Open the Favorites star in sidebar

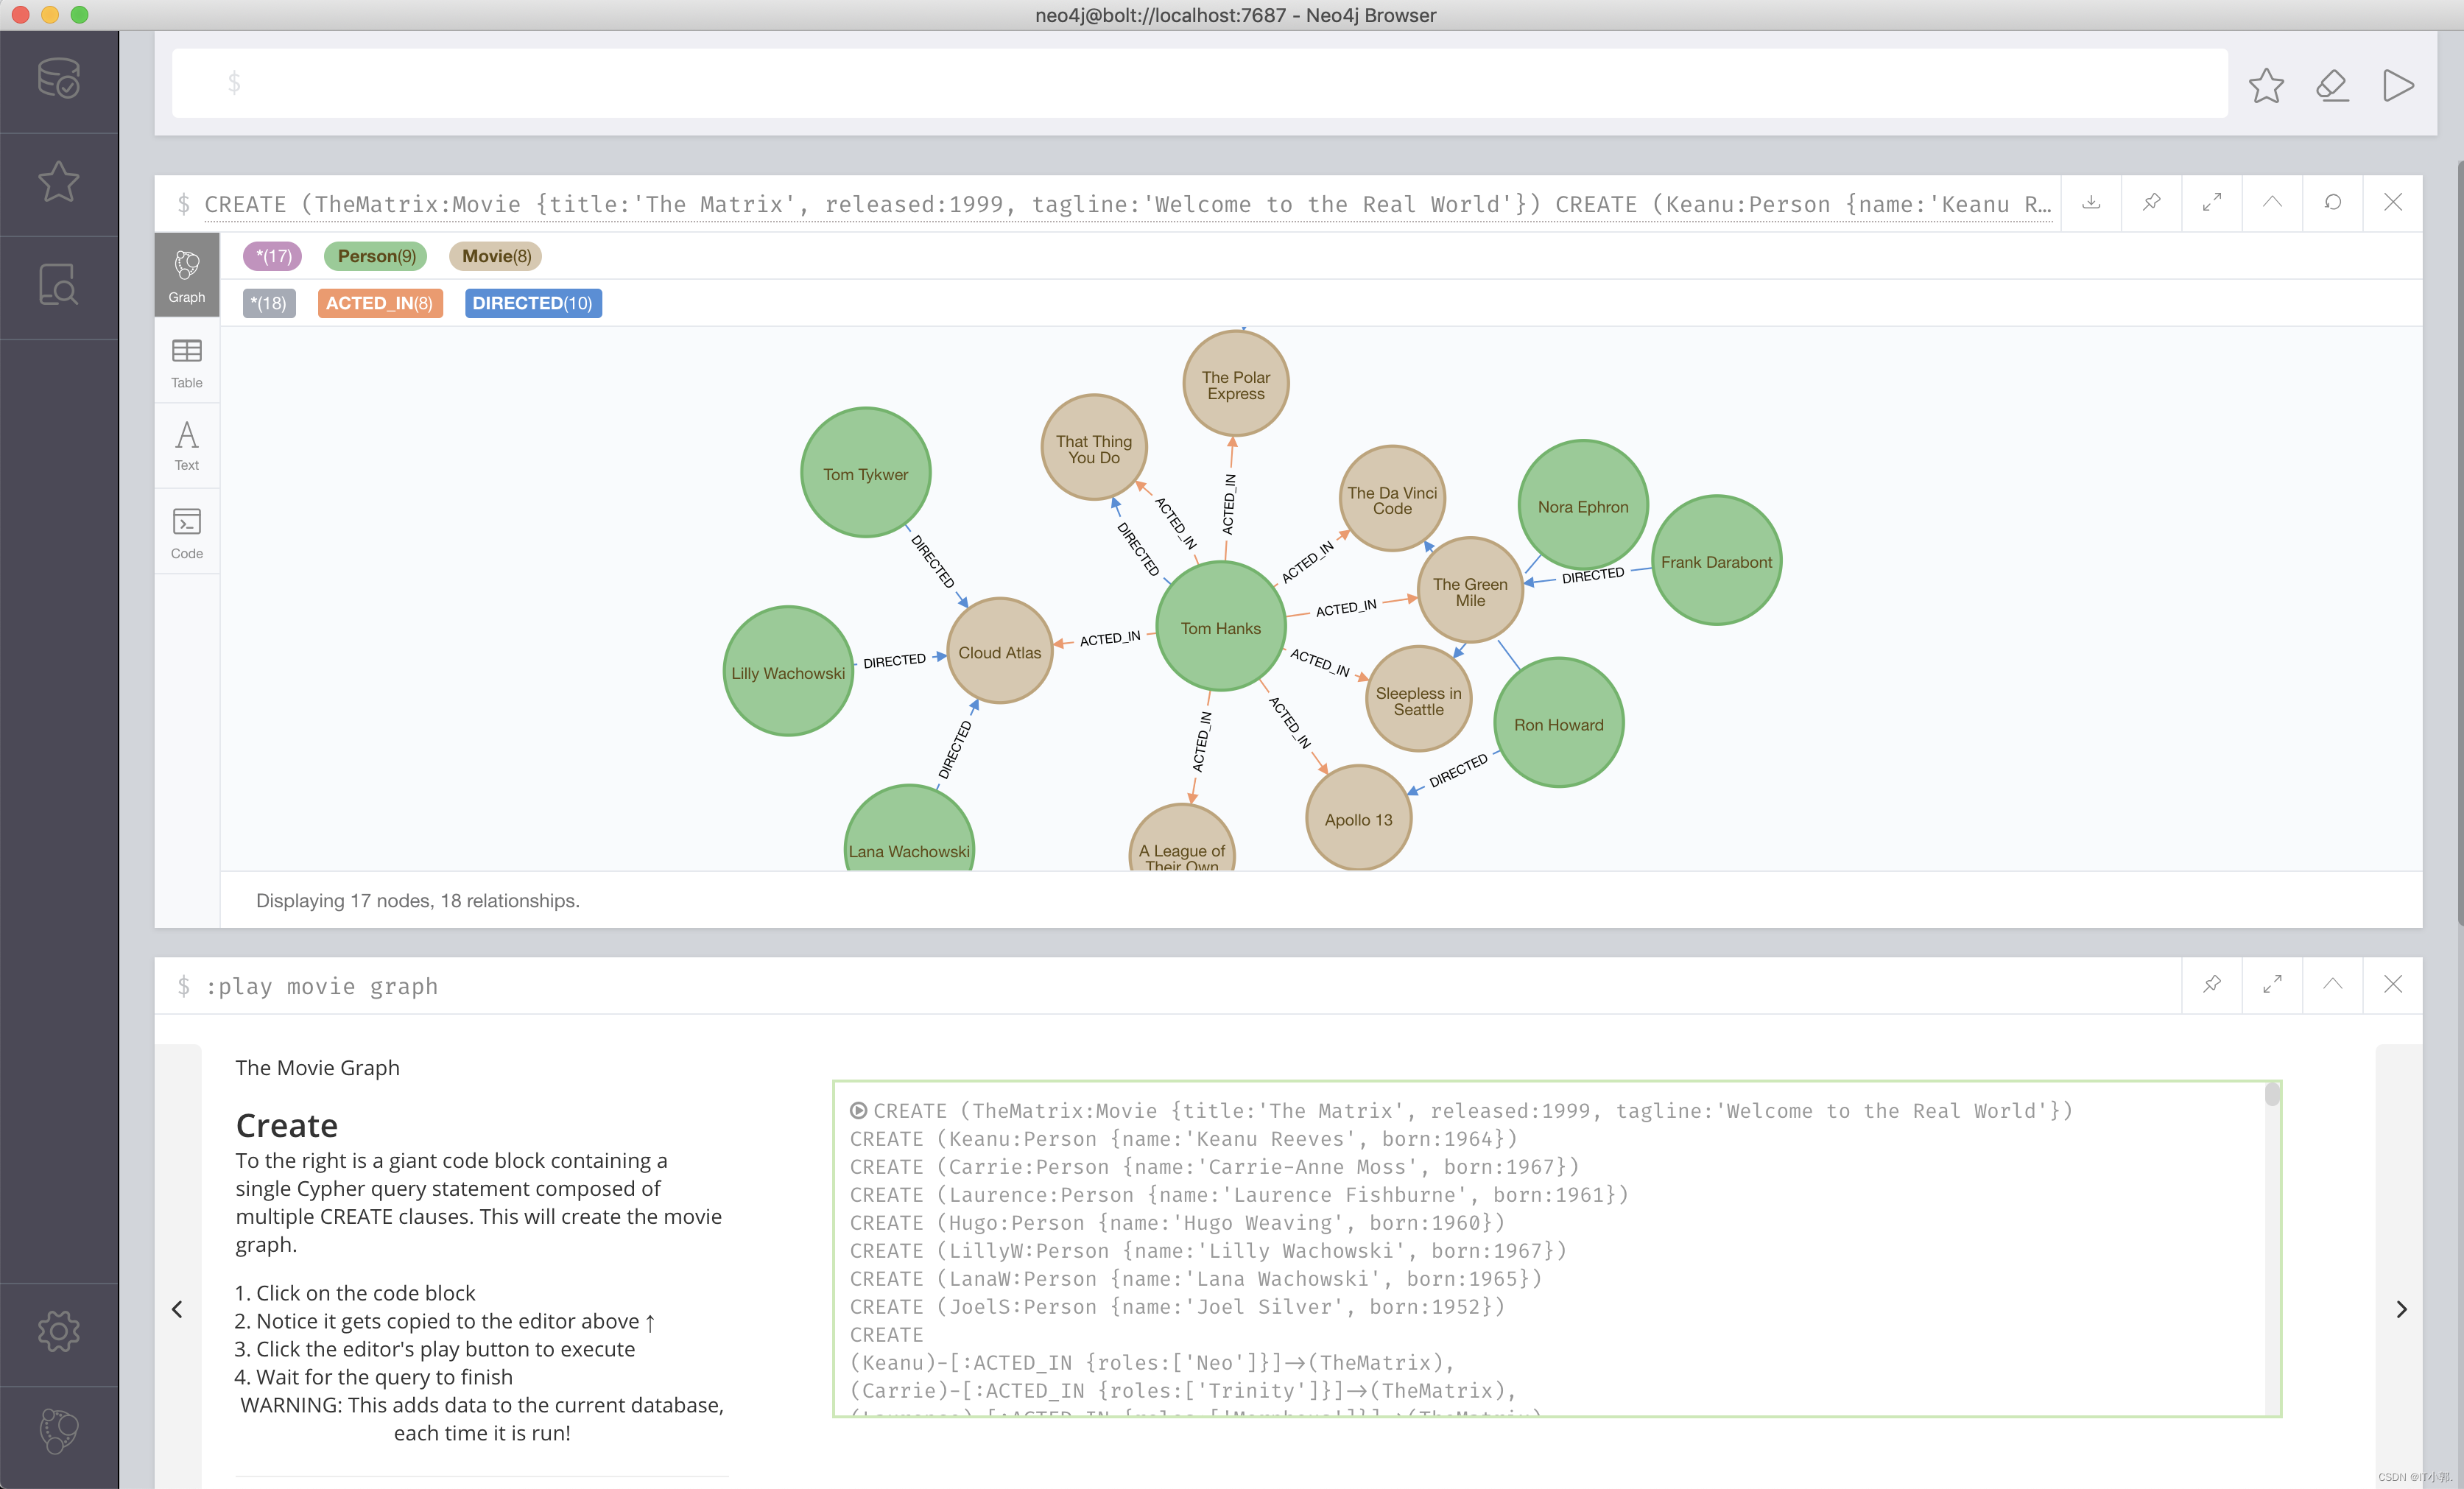[x=58, y=182]
